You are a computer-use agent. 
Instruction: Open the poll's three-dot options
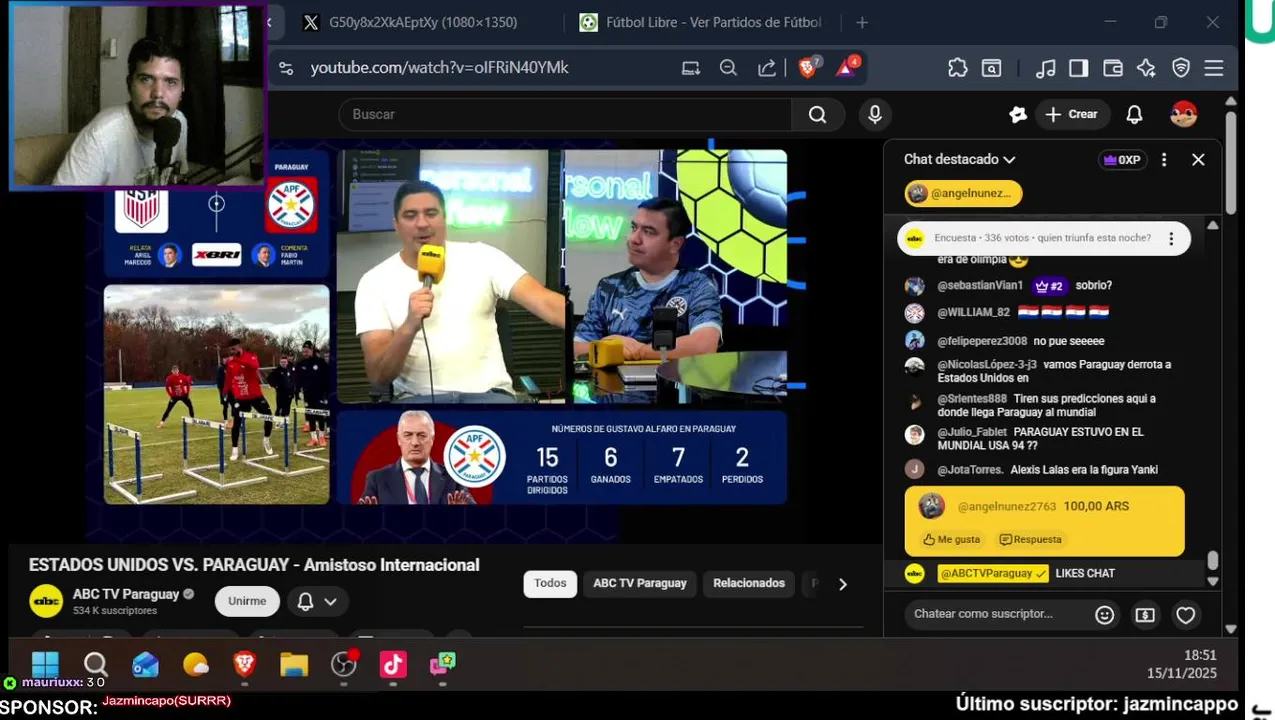click(x=1172, y=238)
